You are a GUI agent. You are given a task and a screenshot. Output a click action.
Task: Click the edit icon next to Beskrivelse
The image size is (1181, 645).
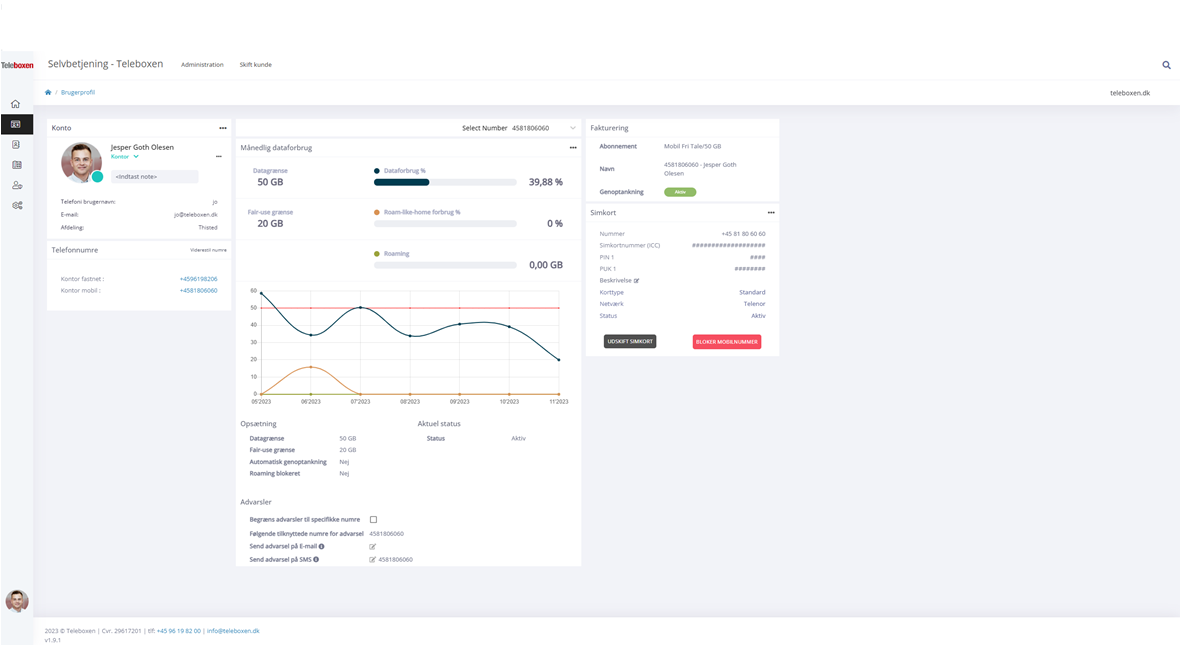tap(636, 281)
